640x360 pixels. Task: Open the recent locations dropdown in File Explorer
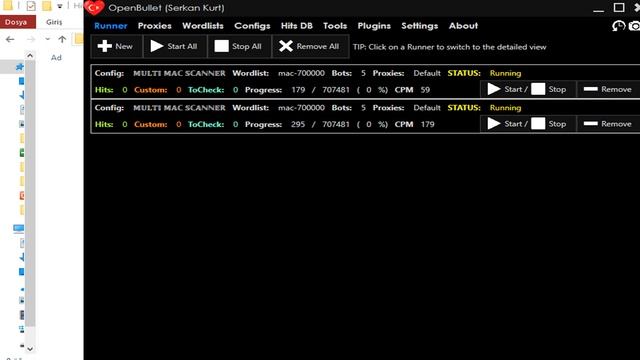pyautogui.click(x=48, y=39)
